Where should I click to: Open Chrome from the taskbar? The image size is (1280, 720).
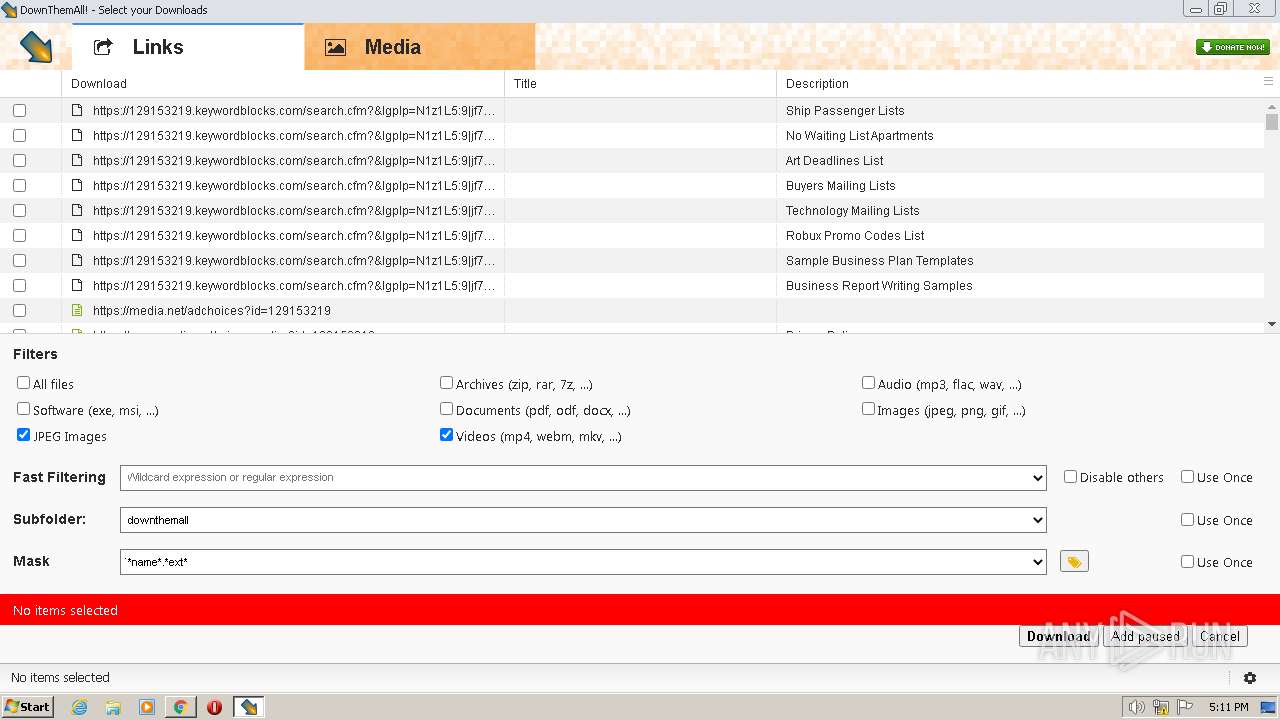[x=181, y=707]
